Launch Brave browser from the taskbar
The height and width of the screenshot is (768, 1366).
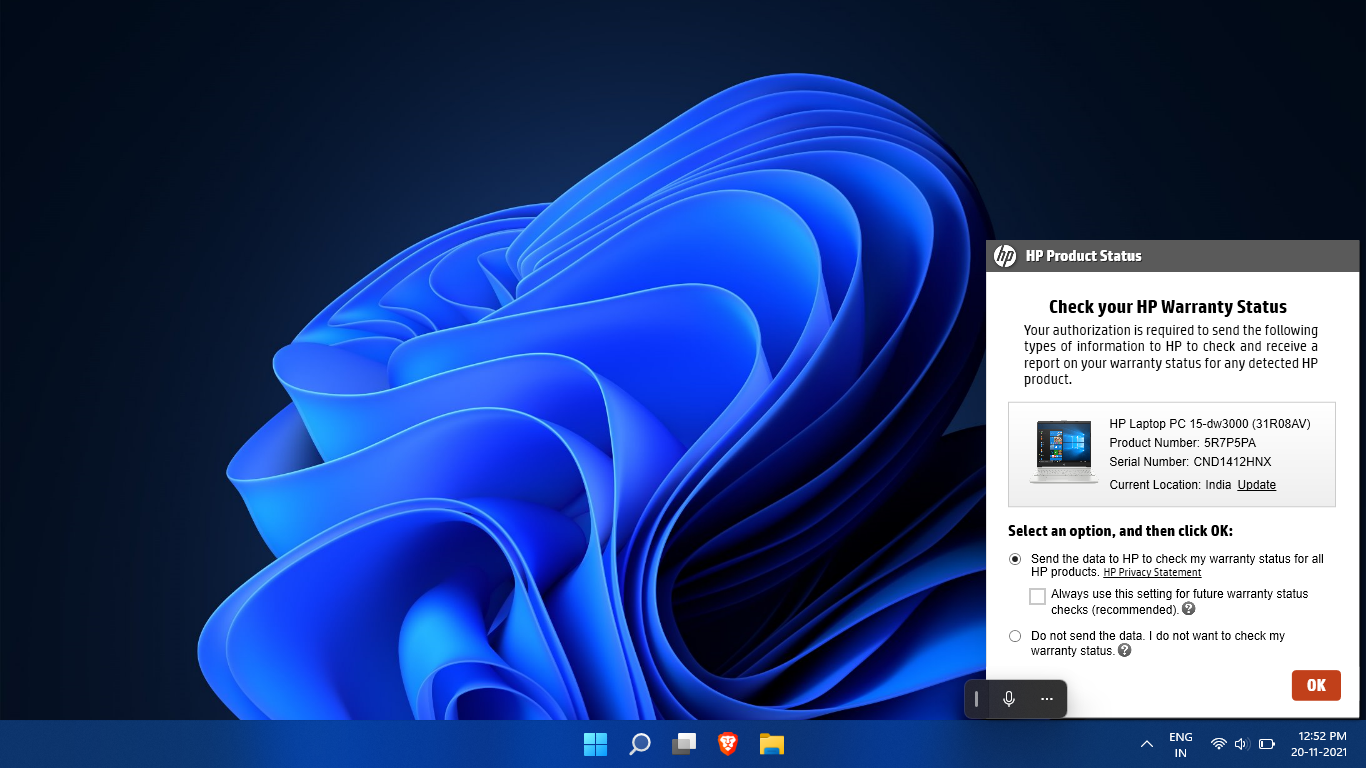tap(728, 744)
